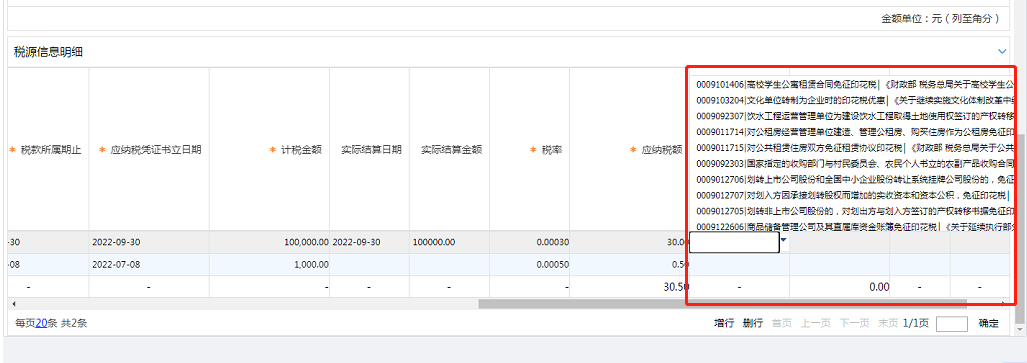Jump to 末页 last page
Screen dimensions: 1027x363
click(888, 323)
